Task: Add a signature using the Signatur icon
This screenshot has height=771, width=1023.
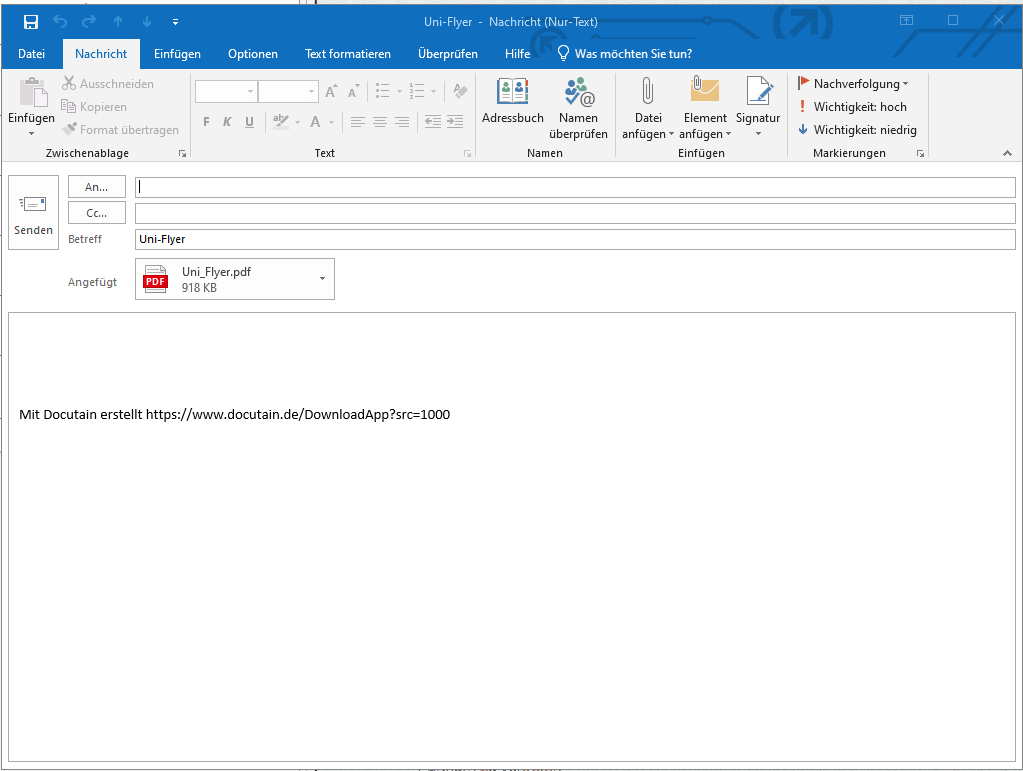Action: tap(757, 105)
